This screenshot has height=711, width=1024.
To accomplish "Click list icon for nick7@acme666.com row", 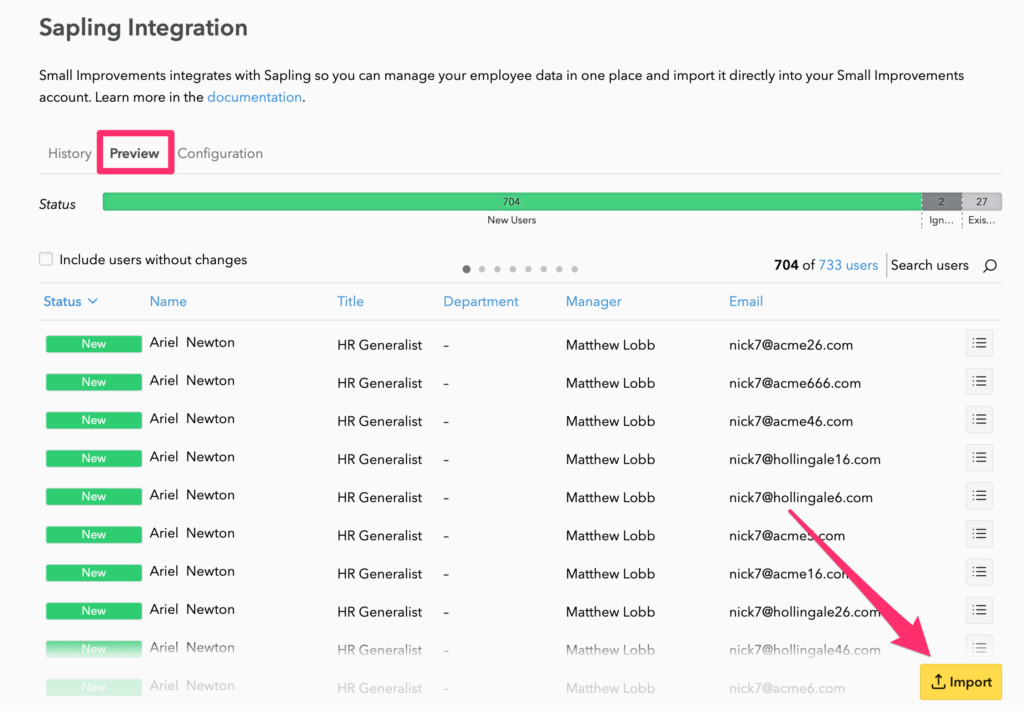I will tap(979, 382).
